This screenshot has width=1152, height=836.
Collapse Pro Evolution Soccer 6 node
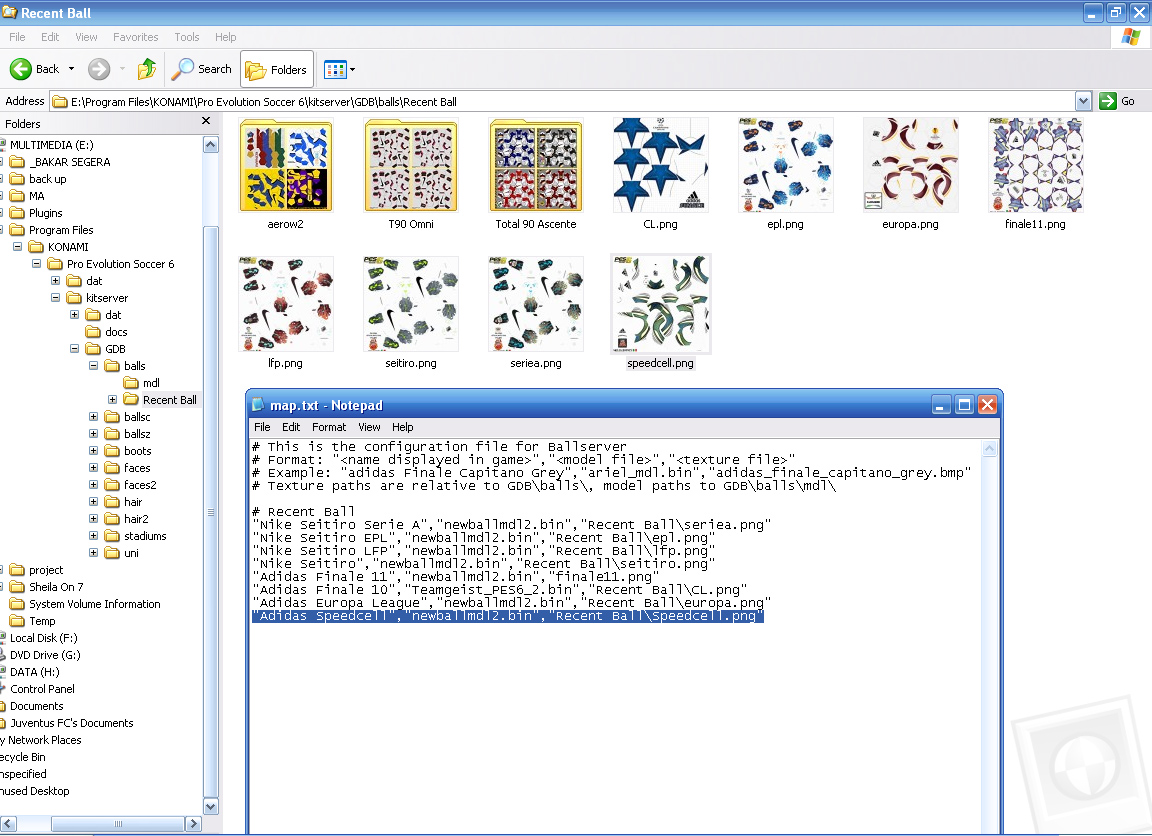36,264
